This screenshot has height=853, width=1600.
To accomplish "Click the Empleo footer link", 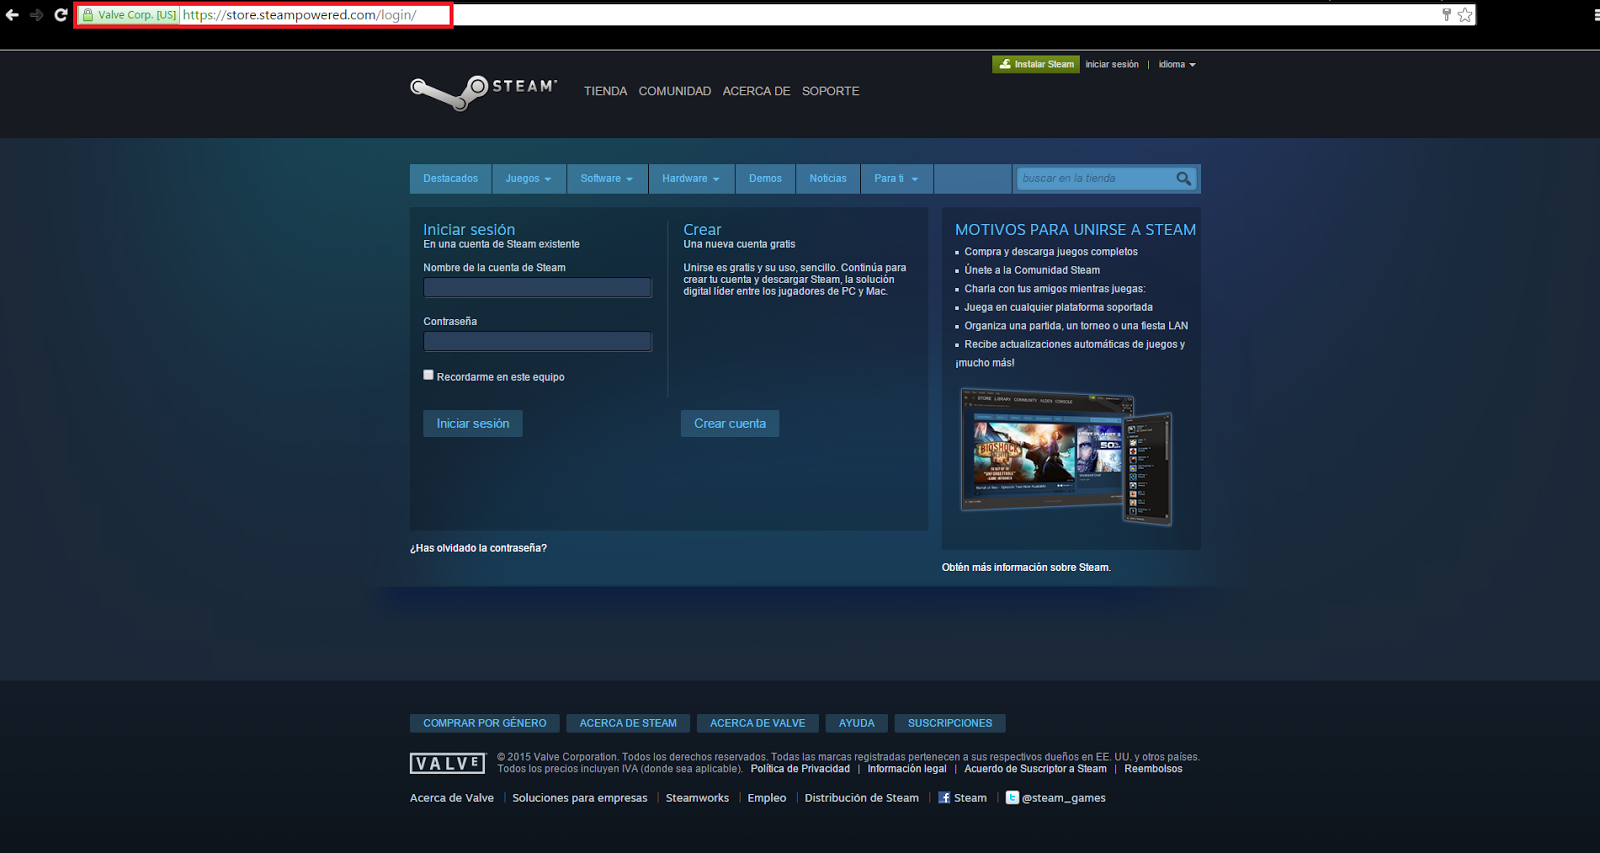I will click(767, 798).
